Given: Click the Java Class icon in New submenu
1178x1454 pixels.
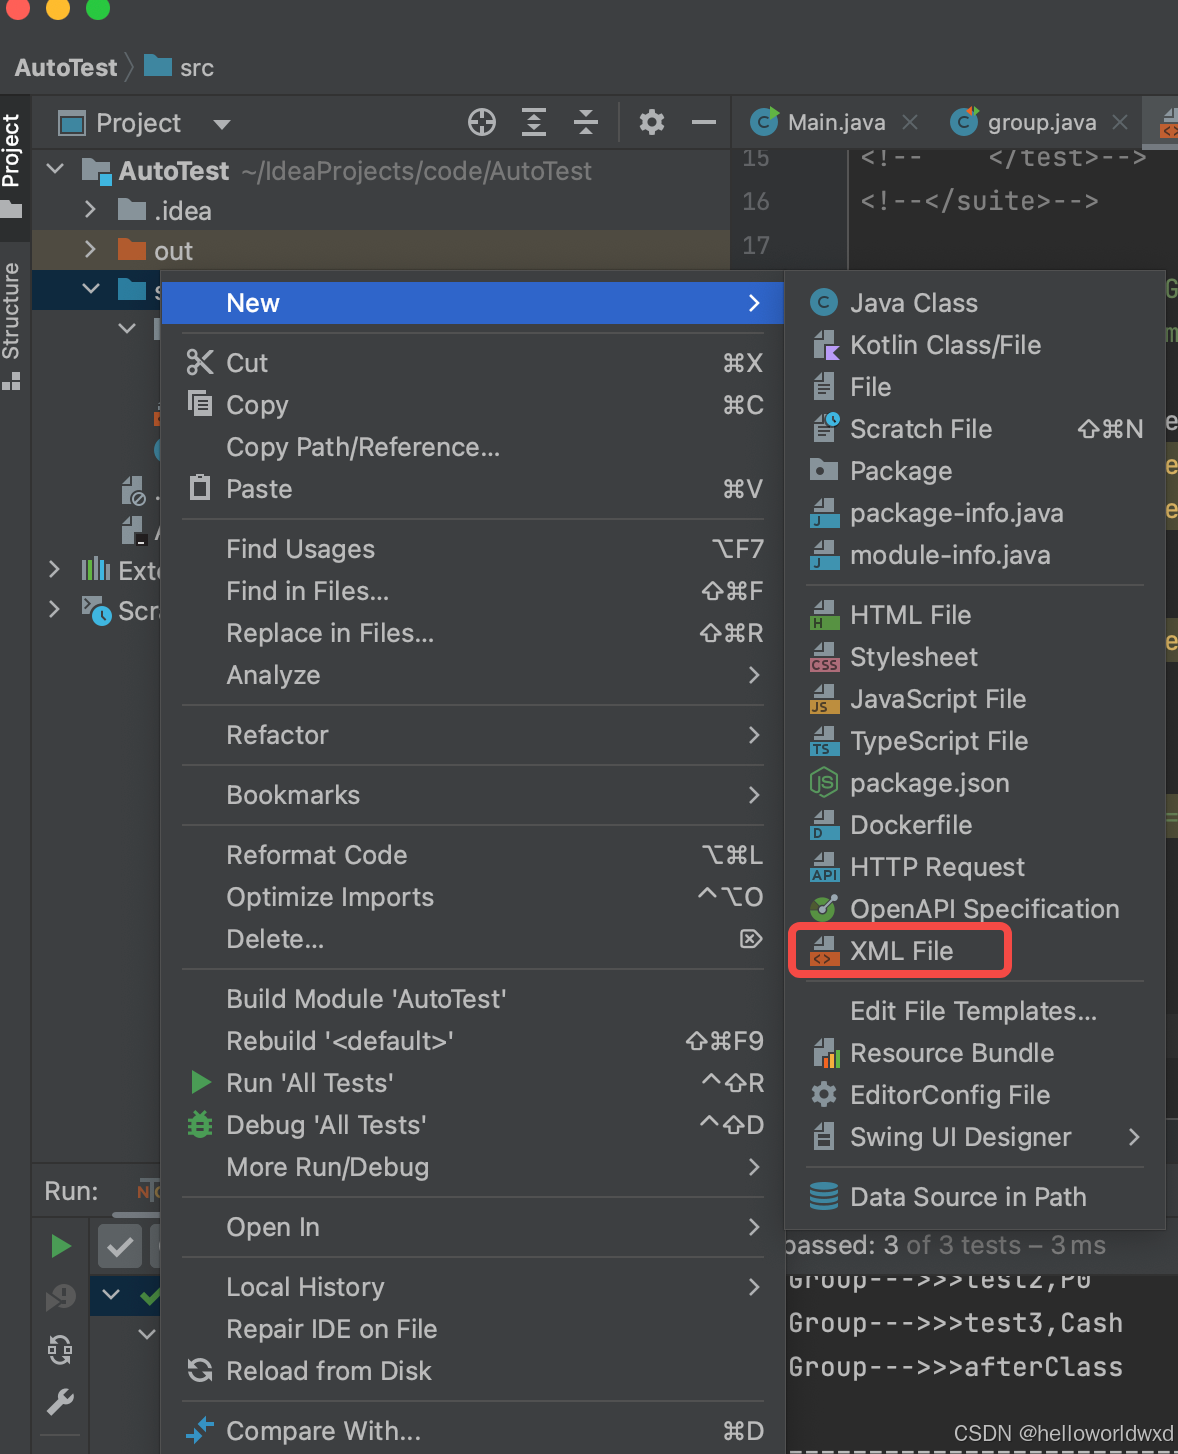Looking at the screenshot, I should tap(823, 302).
